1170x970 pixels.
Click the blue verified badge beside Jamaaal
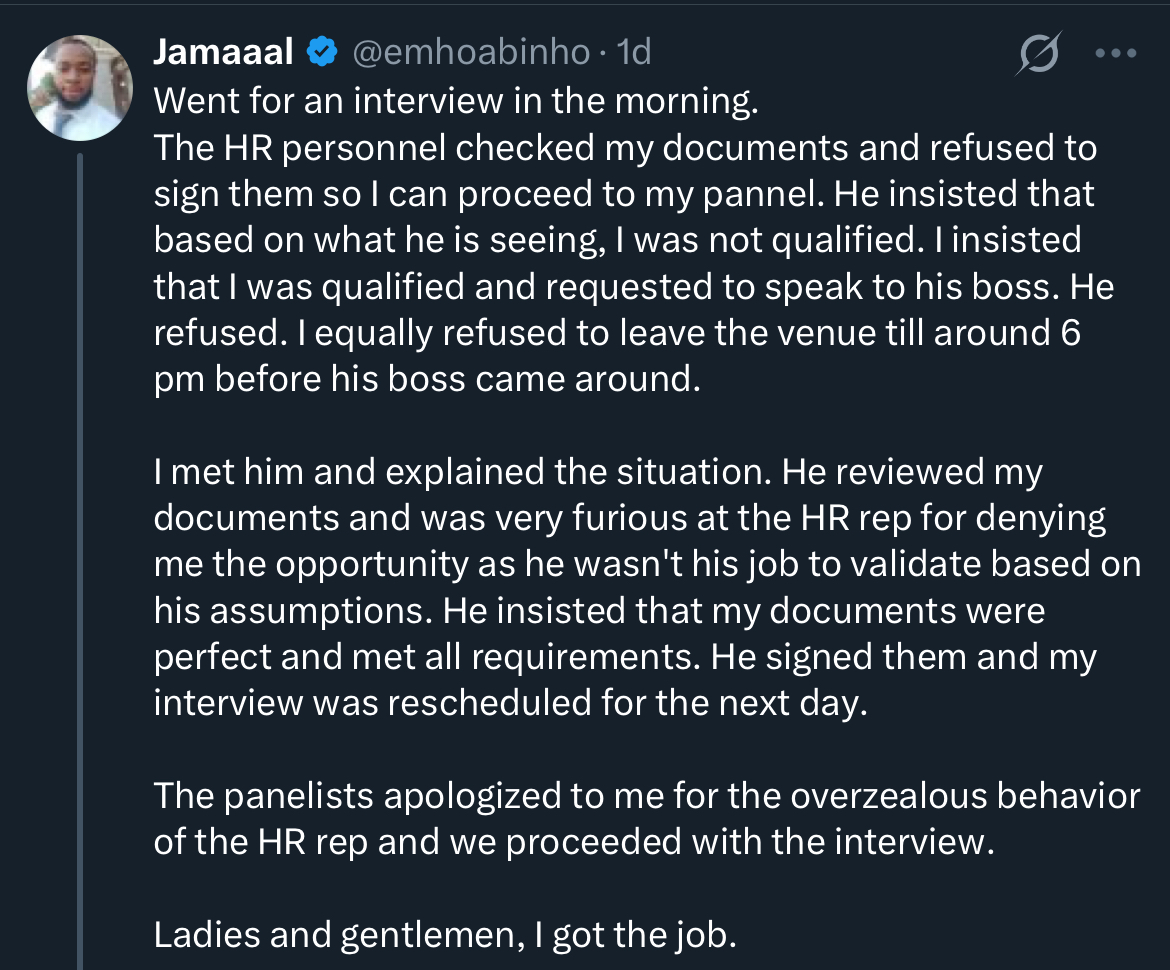coord(322,51)
